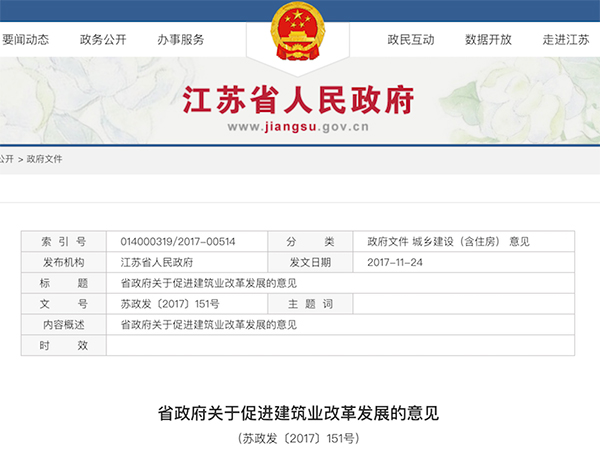
Task: Select 办事服务 in the navigation bar
Action: point(180,40)
